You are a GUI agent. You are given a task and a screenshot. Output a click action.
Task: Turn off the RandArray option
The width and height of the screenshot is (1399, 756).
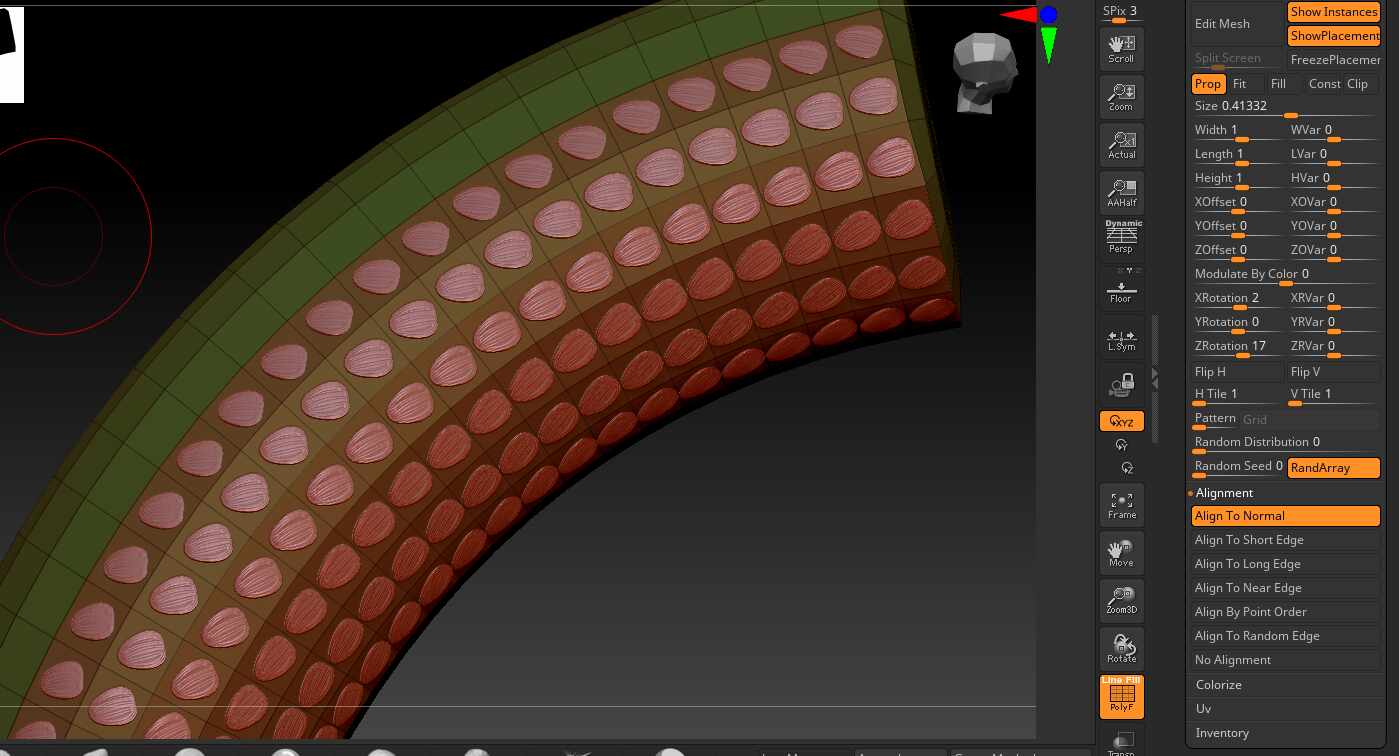point(1333,467)
